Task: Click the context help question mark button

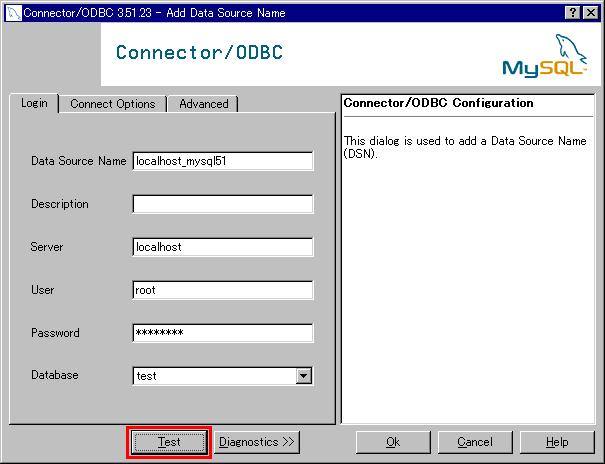Action: [573, 13]
